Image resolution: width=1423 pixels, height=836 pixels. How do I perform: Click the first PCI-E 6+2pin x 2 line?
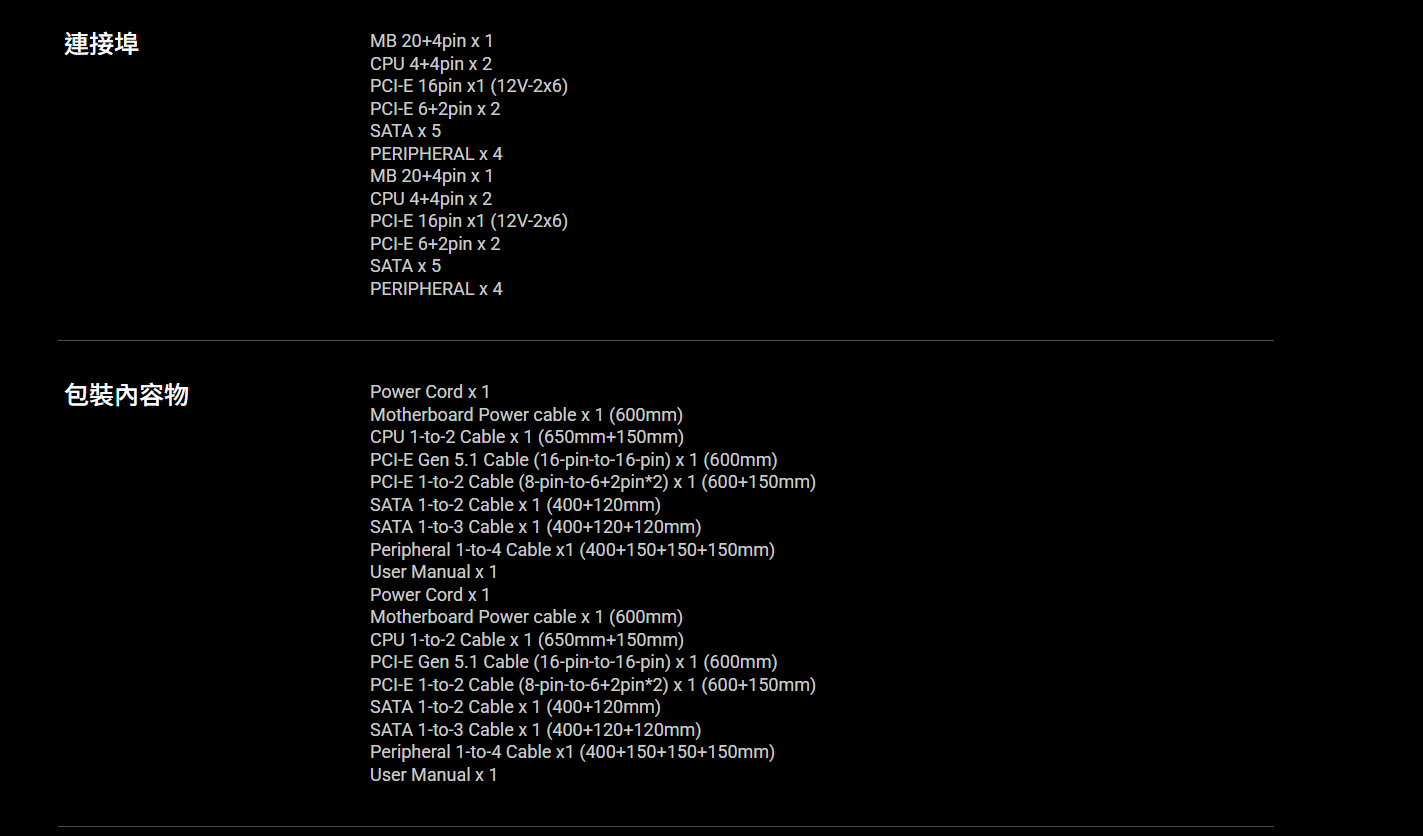[x=434, y=109]
